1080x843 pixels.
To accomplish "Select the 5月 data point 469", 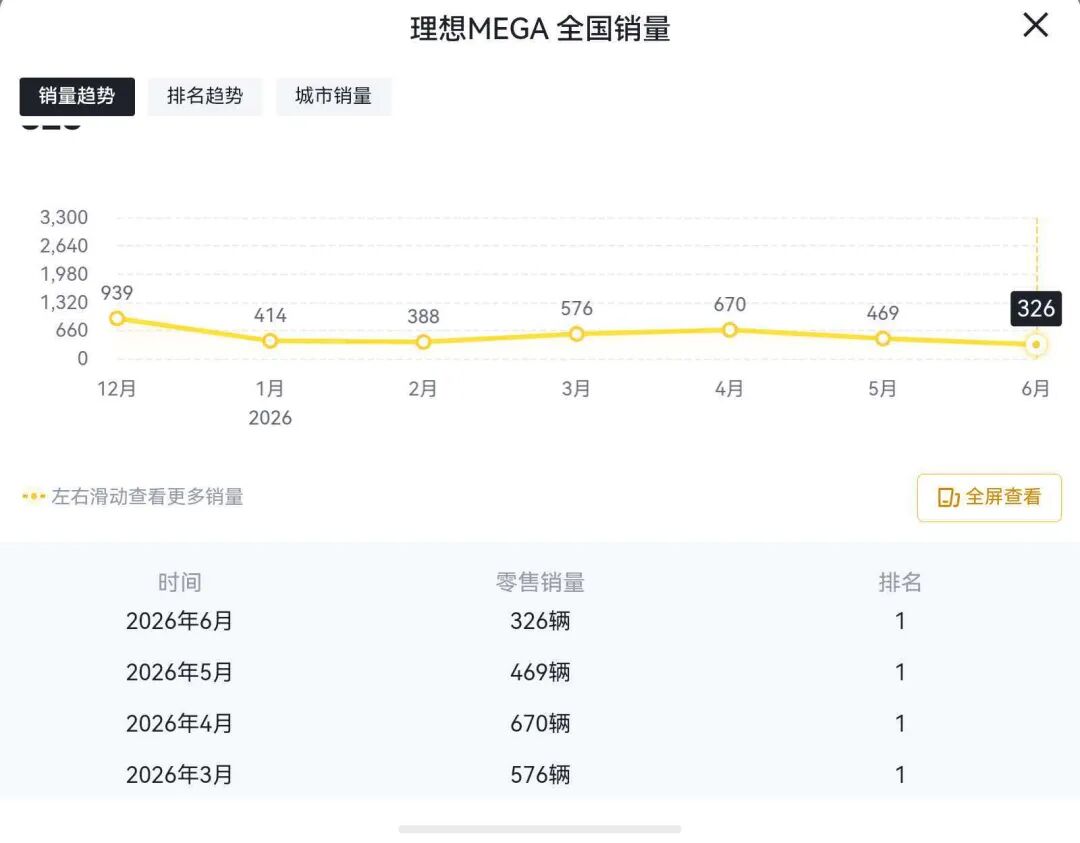I will pyautogui.click(x=882, y=339).
